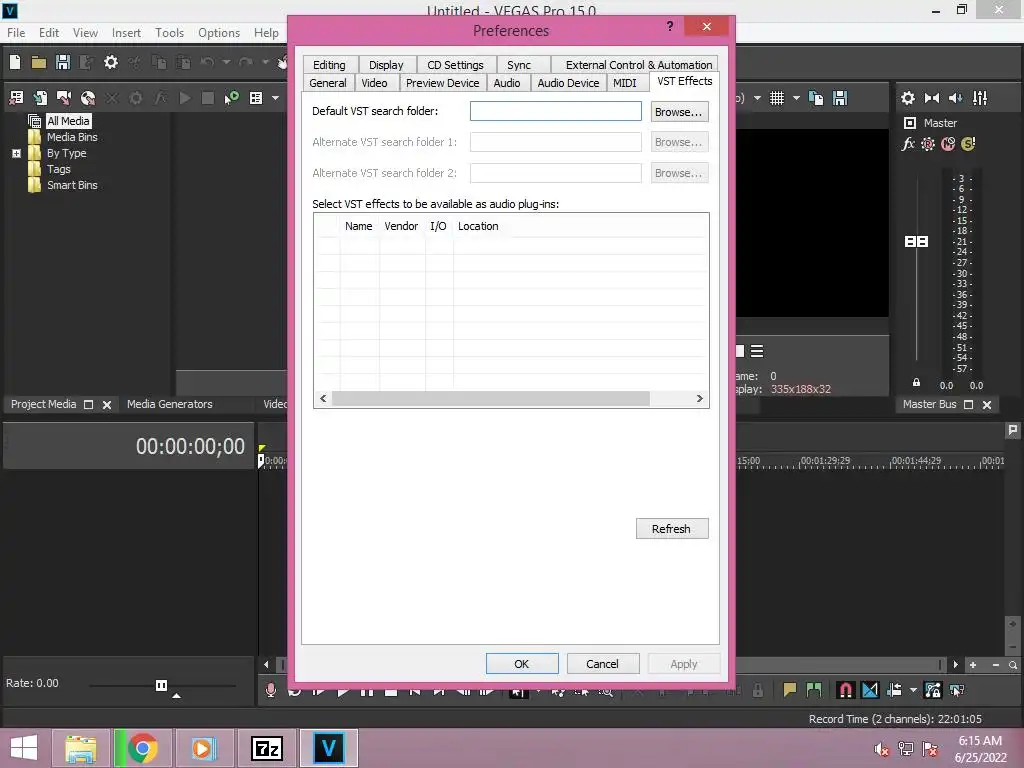The height and width of the screenshot is (768, 1024).
Task: Toggle Master fader channel lock
Action: [x=916, y=383]
